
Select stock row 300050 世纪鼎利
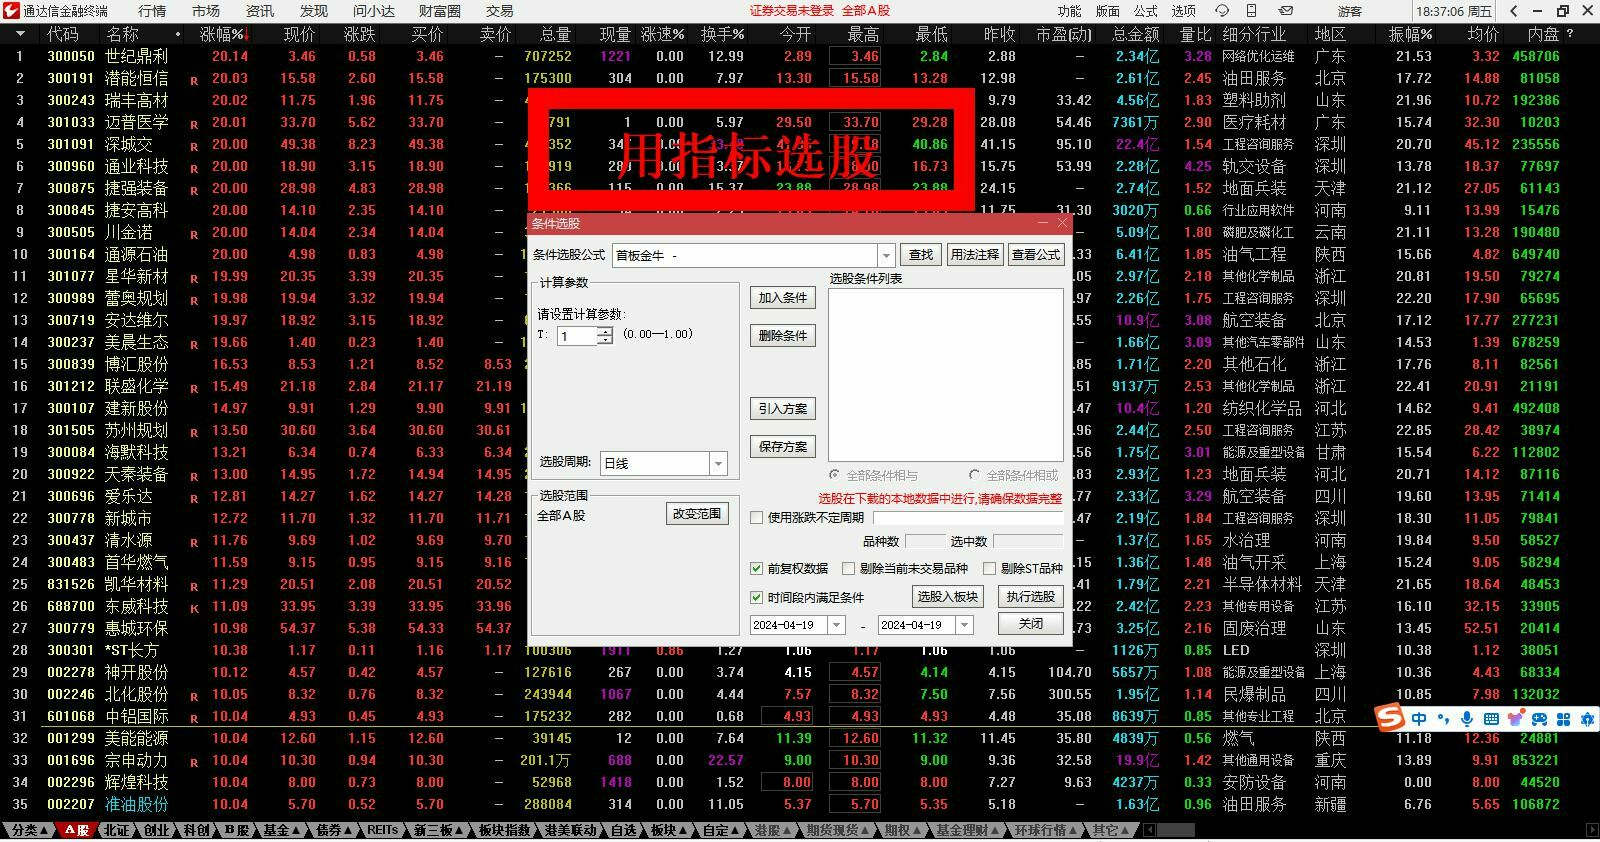800,56
